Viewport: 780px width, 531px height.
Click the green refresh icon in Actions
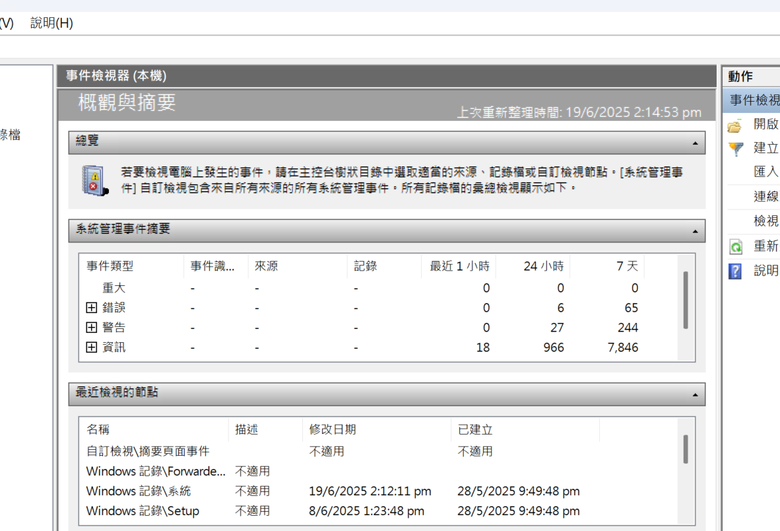pyautogui.click(x=736, y=246)
